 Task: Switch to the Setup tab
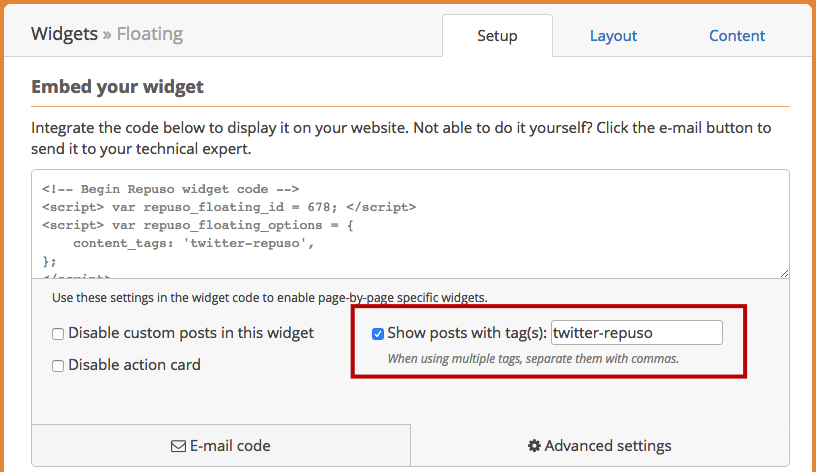click(497, 35)
